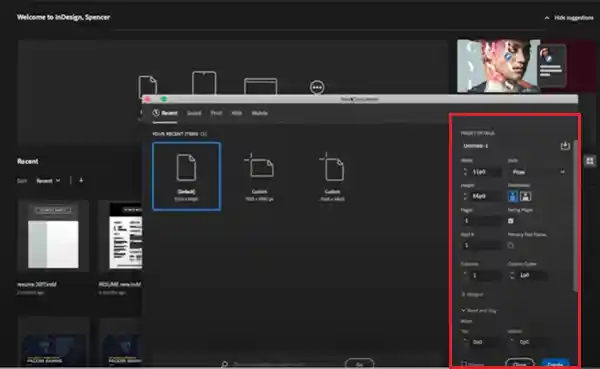Expand the Margins section
The height and width of the screenshot is (369, 600).
click(472, 294)
